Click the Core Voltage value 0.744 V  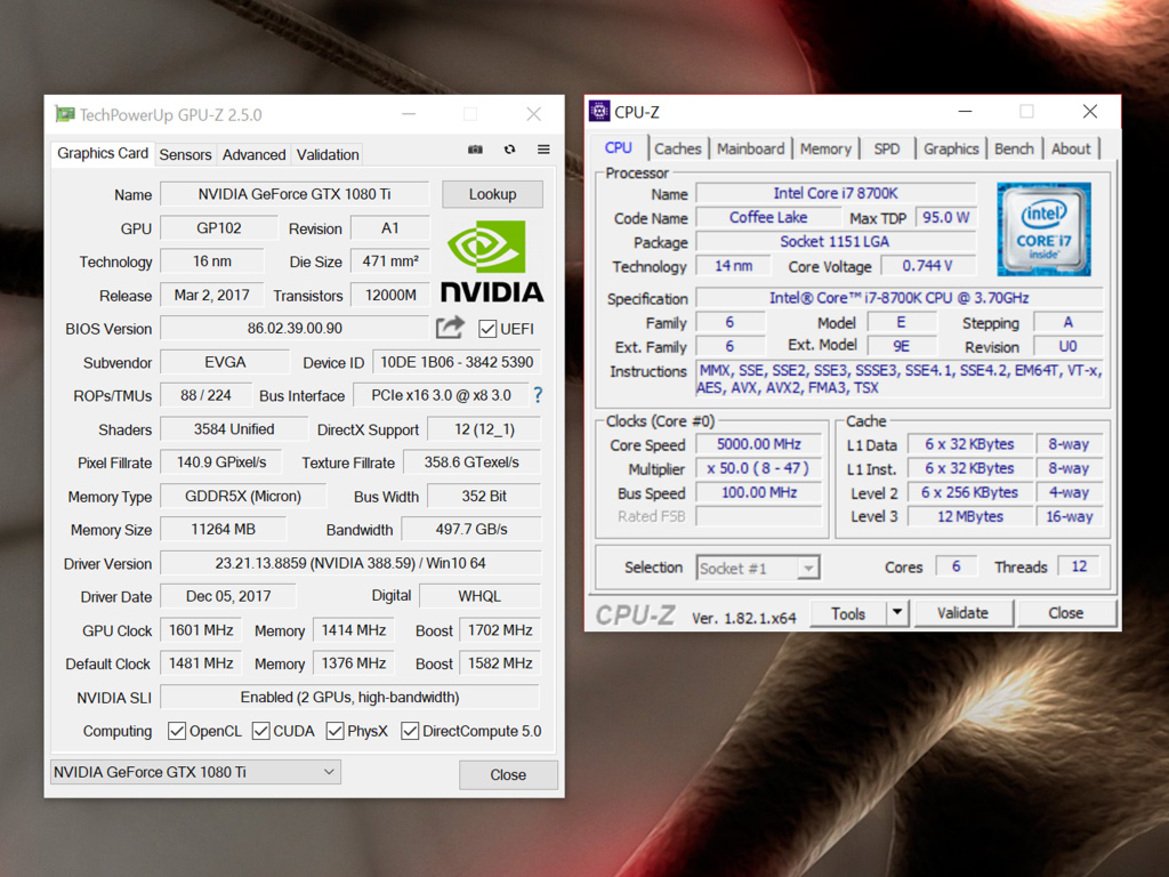point(927,265)
